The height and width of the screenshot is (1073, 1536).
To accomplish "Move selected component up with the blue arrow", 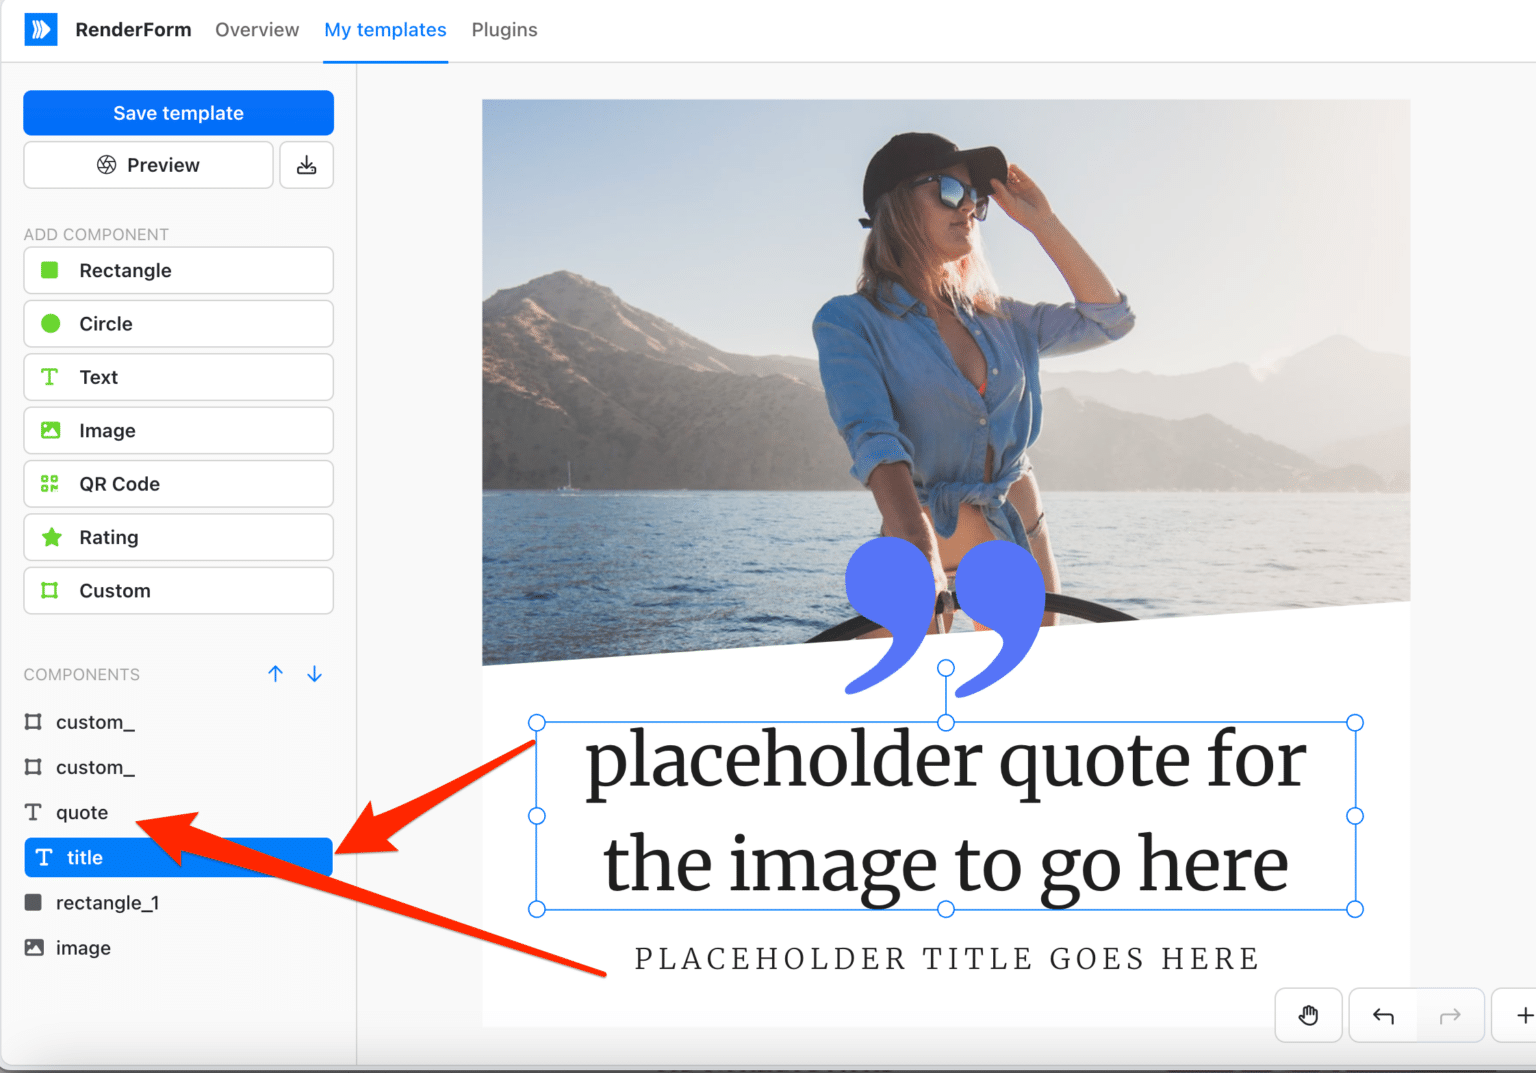I will (276, 673).
